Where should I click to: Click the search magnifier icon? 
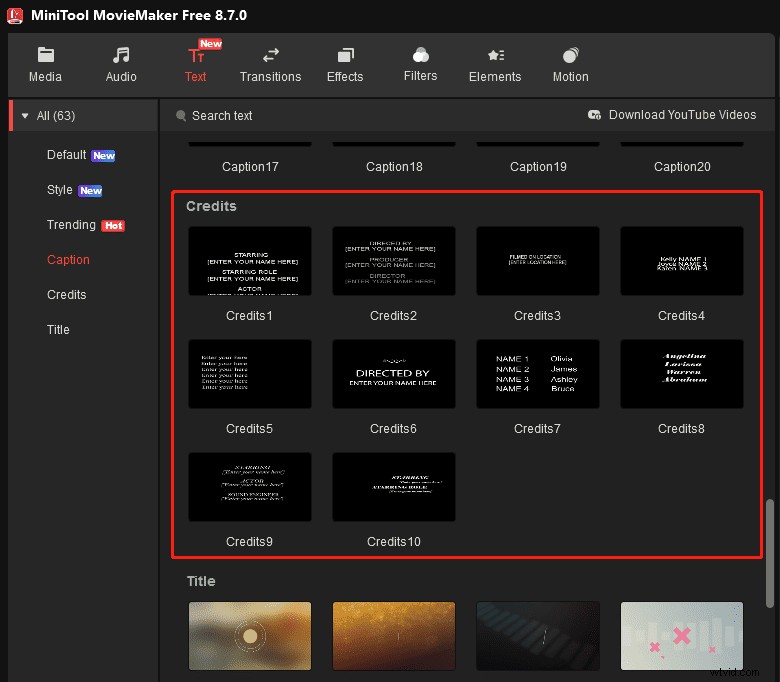(181, 115)
